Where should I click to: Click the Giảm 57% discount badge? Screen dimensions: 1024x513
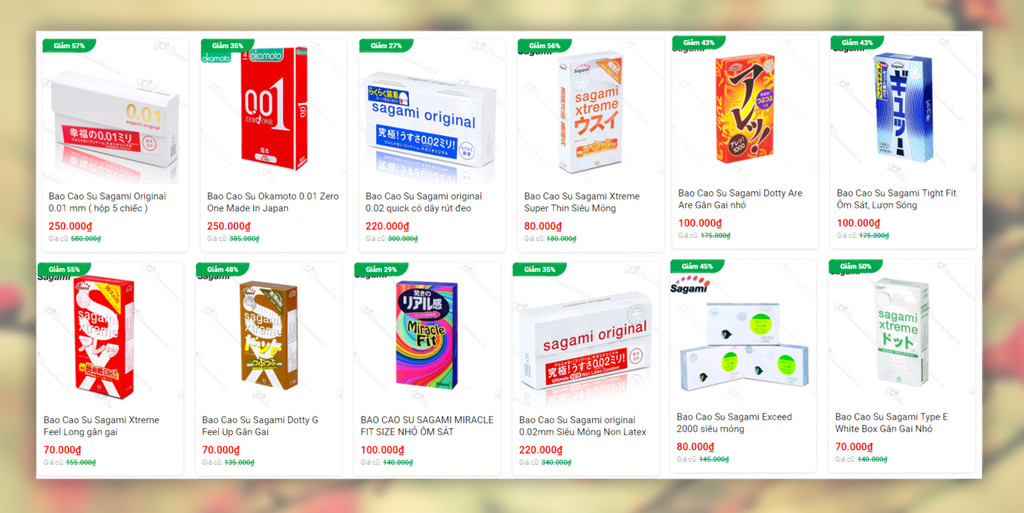(69, 46)
